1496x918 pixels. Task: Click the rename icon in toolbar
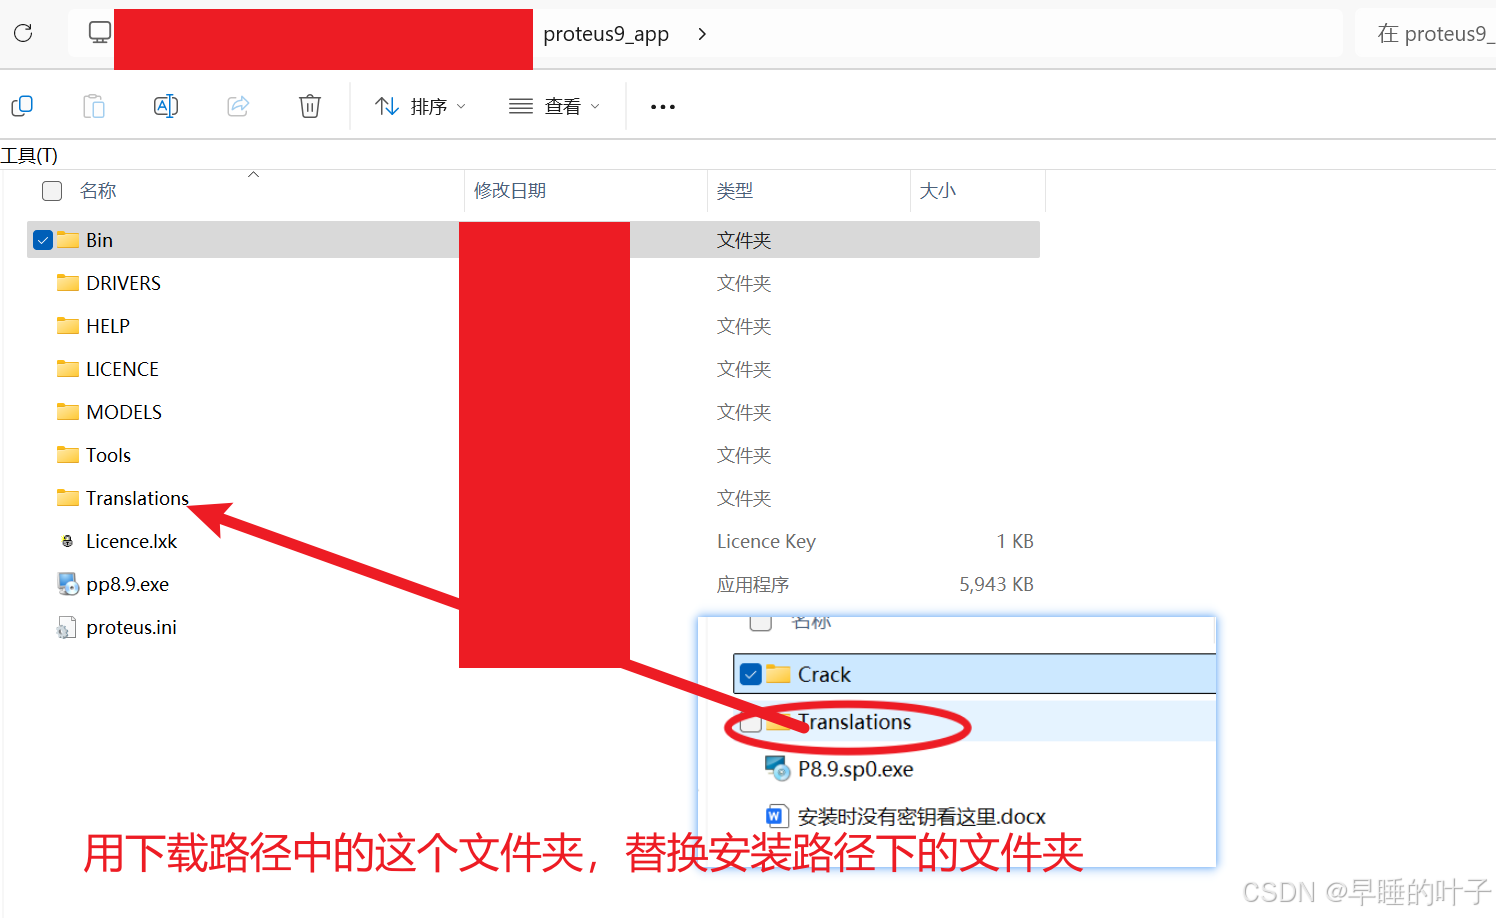[x=166, y=106]
